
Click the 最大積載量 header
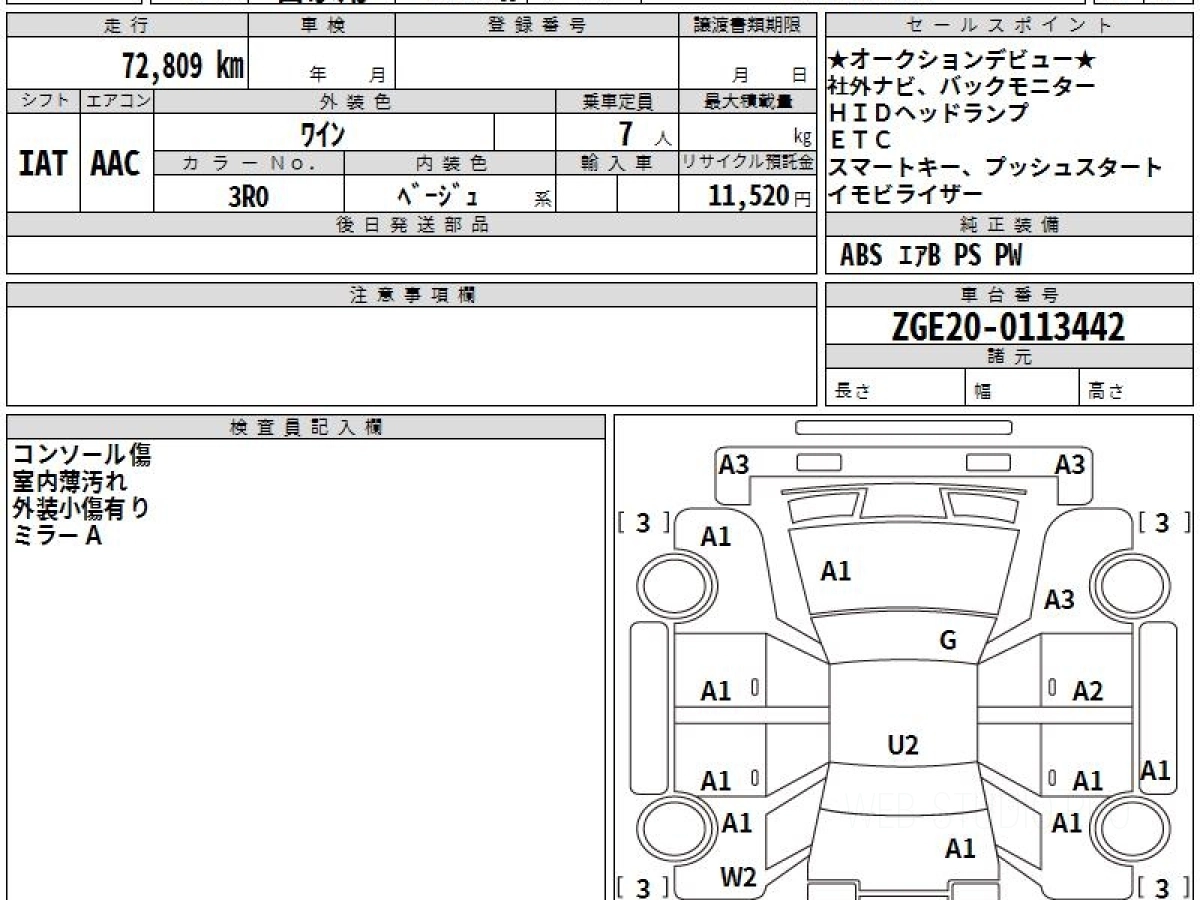747,101
